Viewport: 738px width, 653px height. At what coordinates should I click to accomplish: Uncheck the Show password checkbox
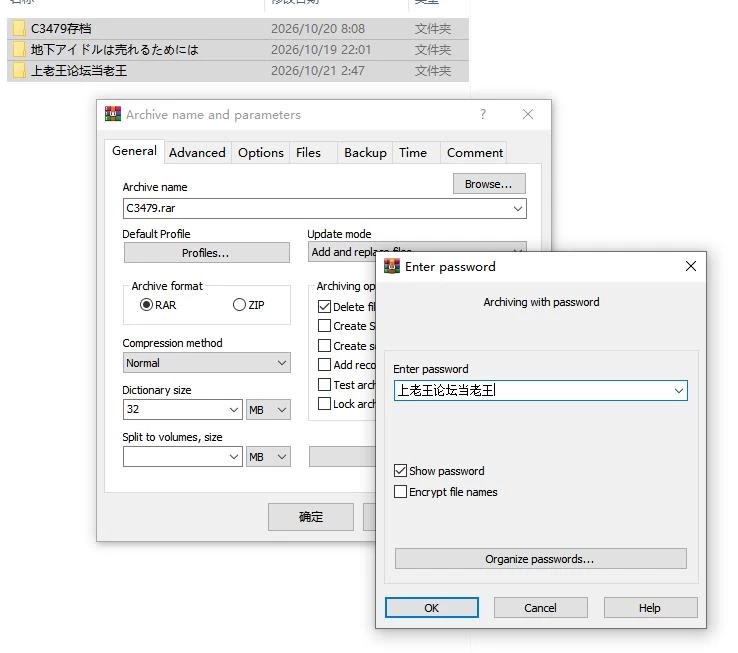[x=400, y=470]
